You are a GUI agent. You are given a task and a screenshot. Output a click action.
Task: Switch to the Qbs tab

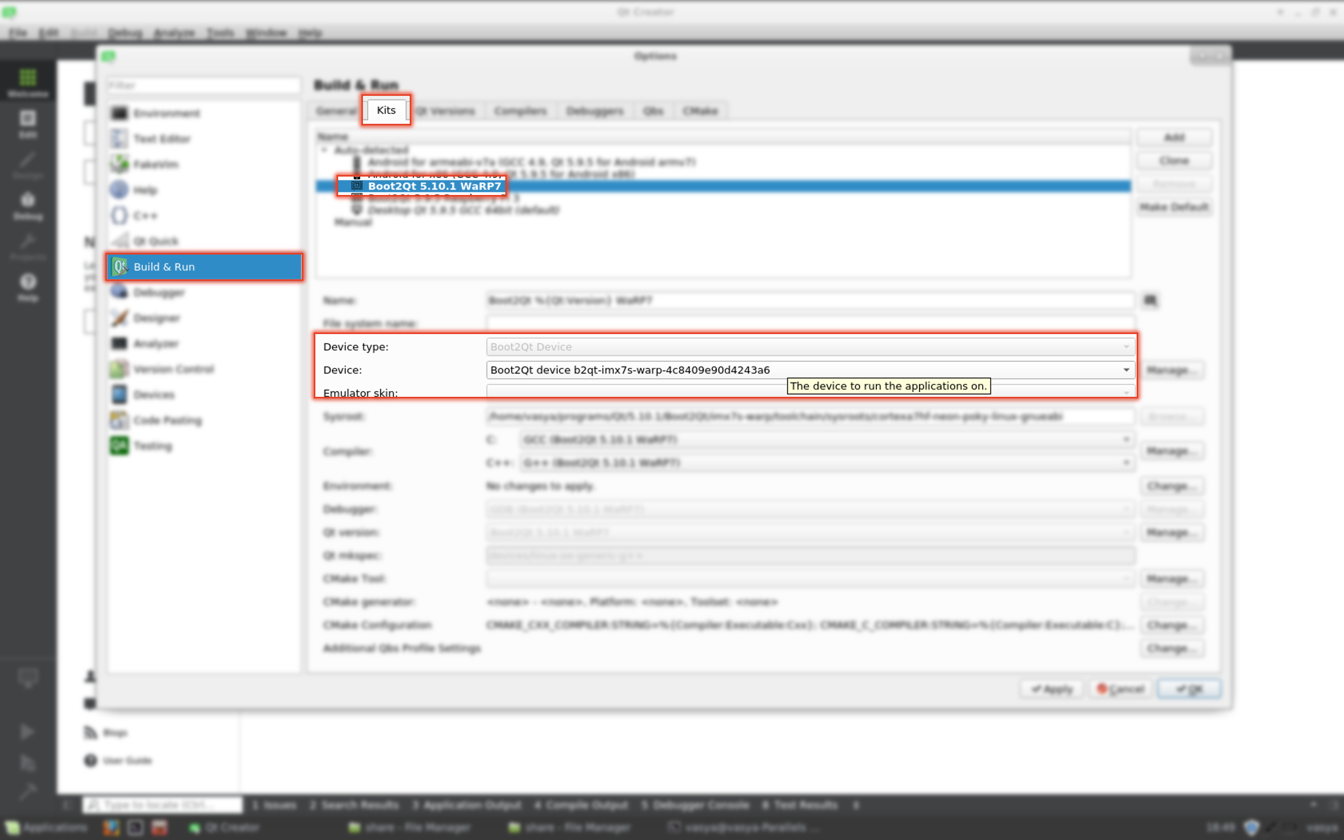pyautogui.click(x=653, y=111)
